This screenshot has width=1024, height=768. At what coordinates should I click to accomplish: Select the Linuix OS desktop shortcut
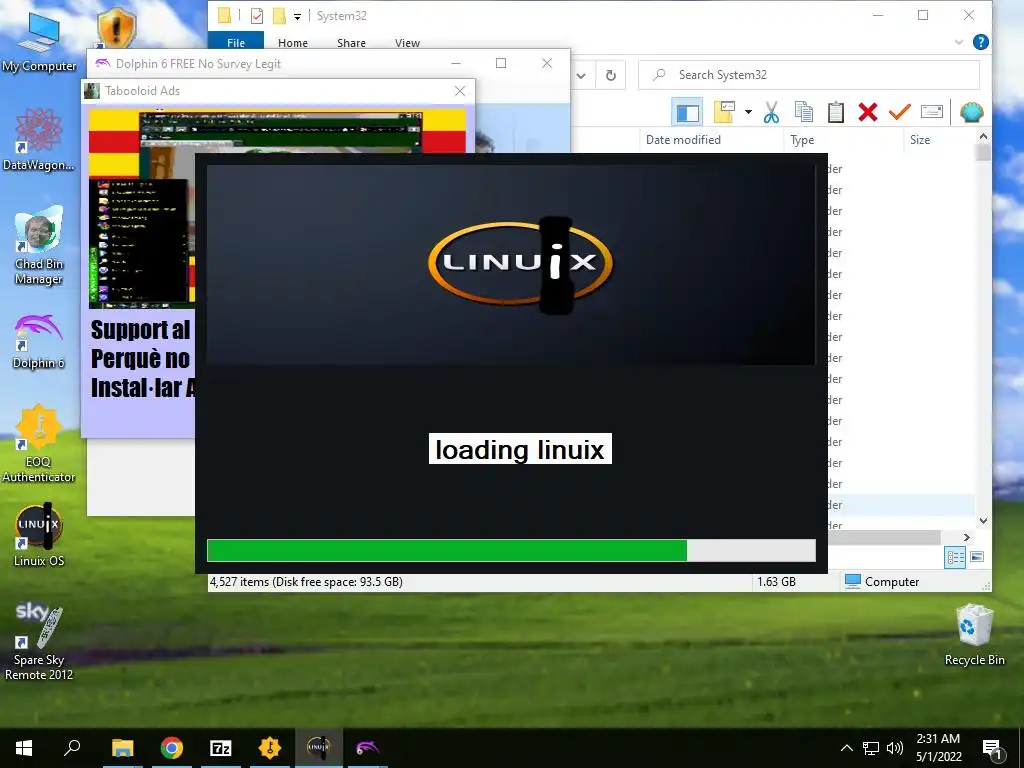tap(39, 535)
